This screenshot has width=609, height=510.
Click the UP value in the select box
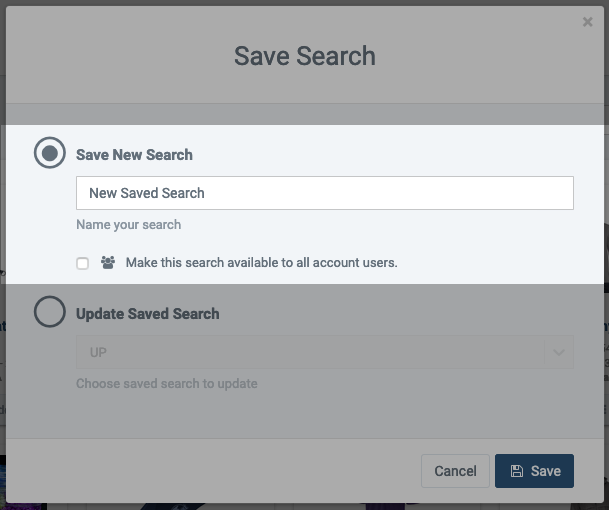tap(98, 352)
